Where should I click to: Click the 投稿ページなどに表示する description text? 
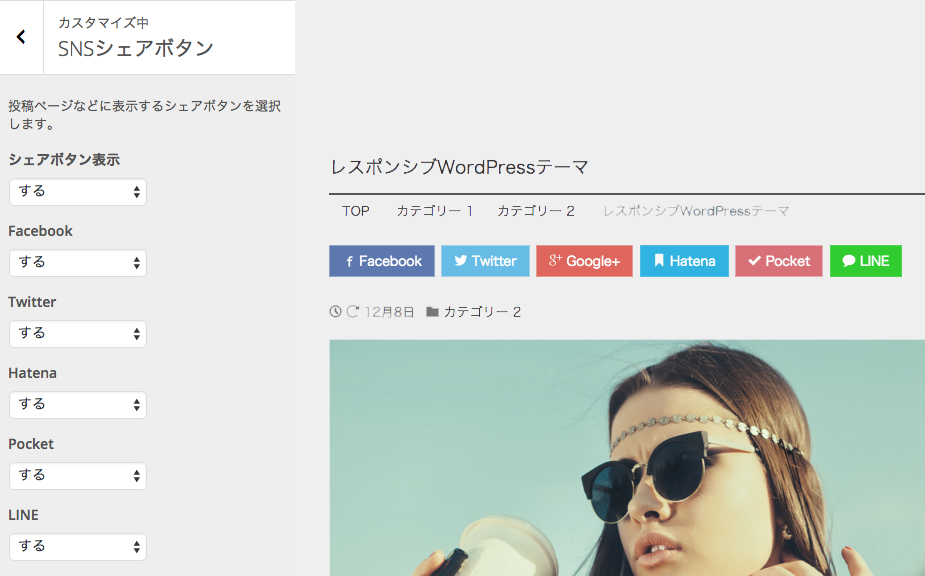pyautogui.click(x=145, y=114)
